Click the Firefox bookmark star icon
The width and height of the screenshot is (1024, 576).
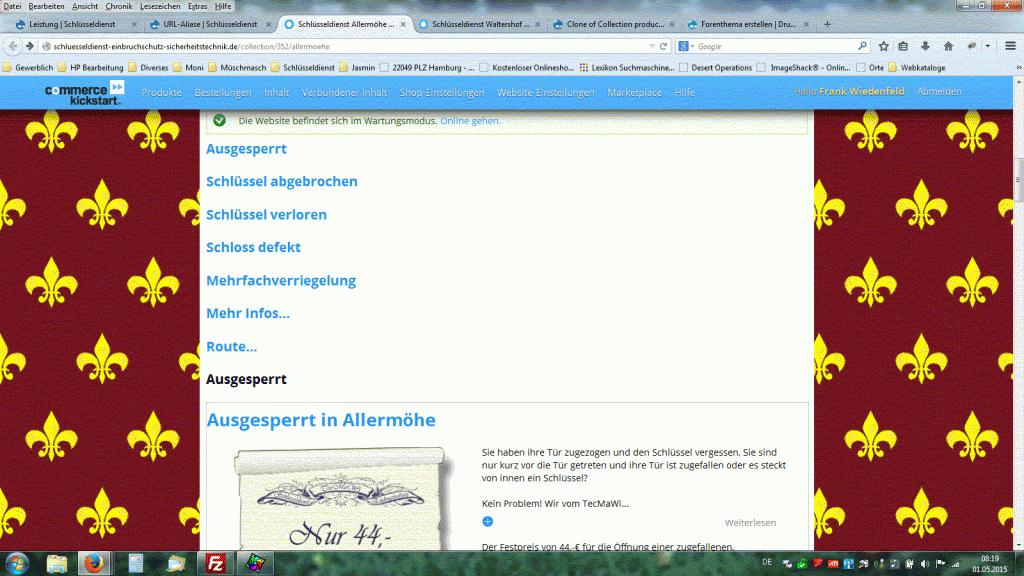coord(884,46)
